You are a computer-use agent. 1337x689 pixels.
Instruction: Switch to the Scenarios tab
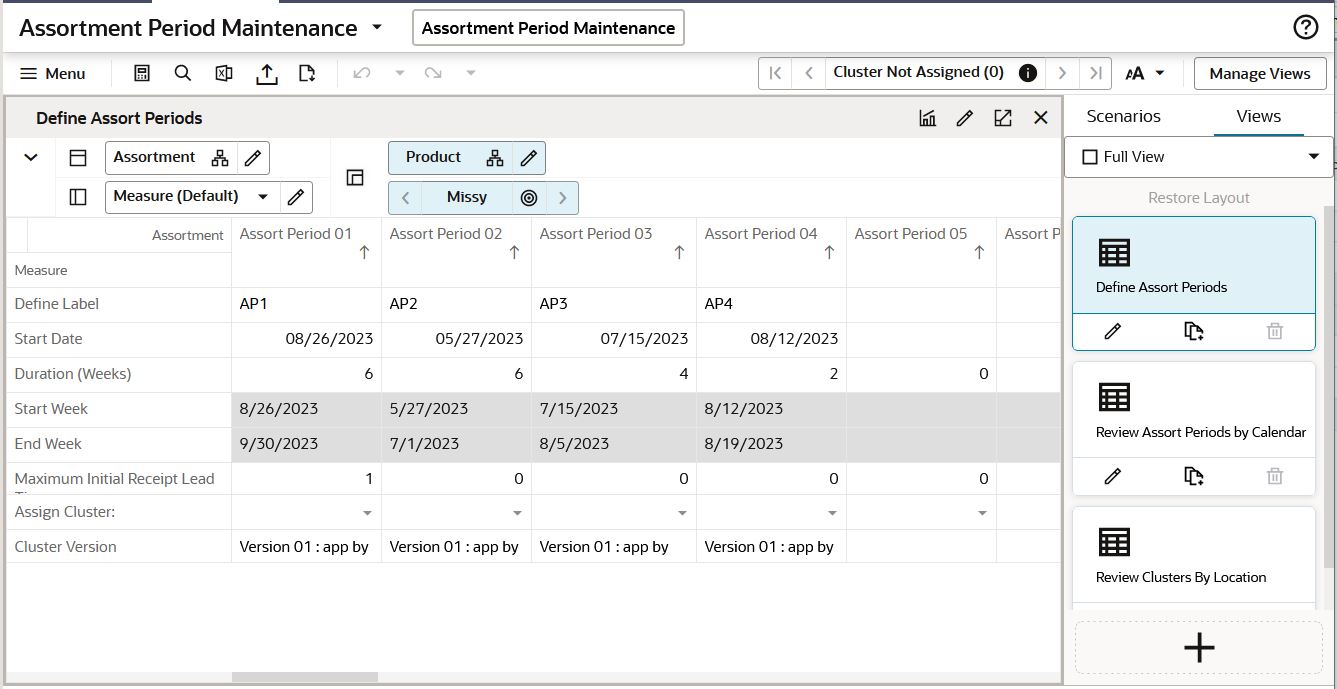pos(1124,116)
